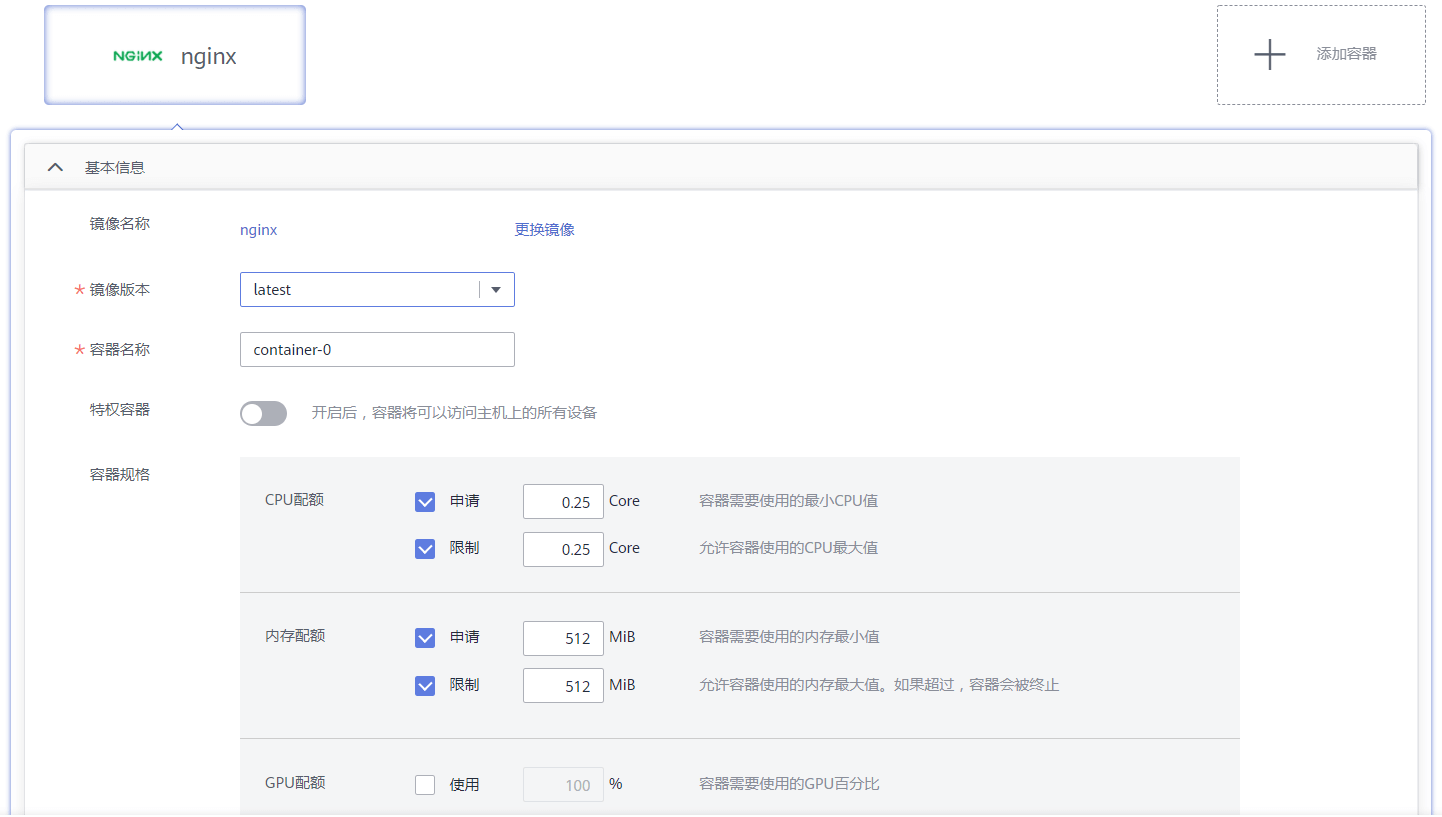Click the 容器需要使用的最小CPU值 hint
This screenshot has height=817, width=1442.
pos(788,501)
